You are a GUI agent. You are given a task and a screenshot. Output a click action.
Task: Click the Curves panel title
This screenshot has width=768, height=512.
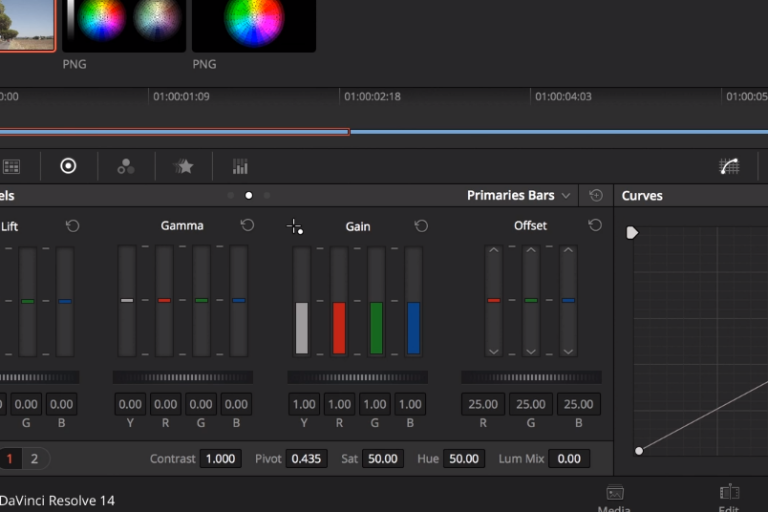642,196
